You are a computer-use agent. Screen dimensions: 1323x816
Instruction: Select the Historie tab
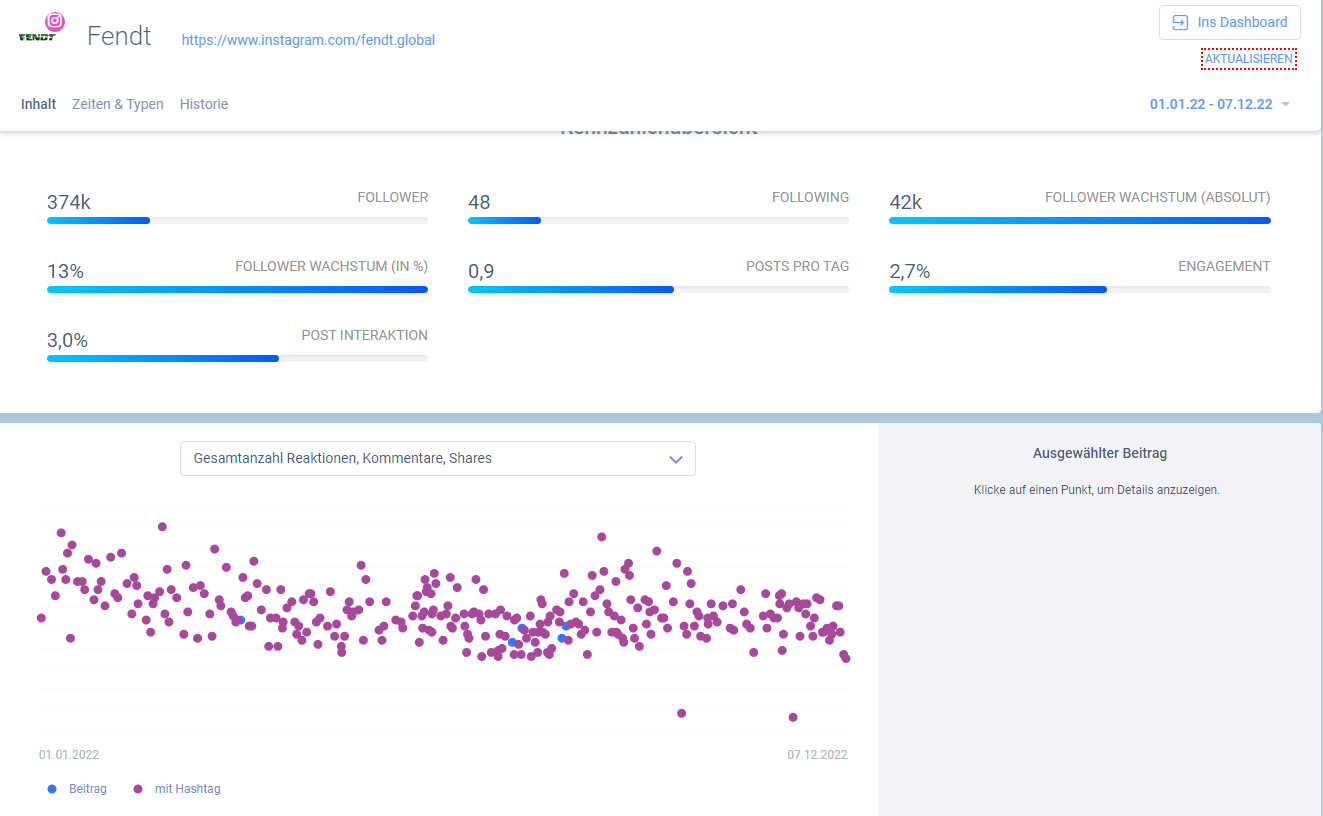(x=204, y=104)
